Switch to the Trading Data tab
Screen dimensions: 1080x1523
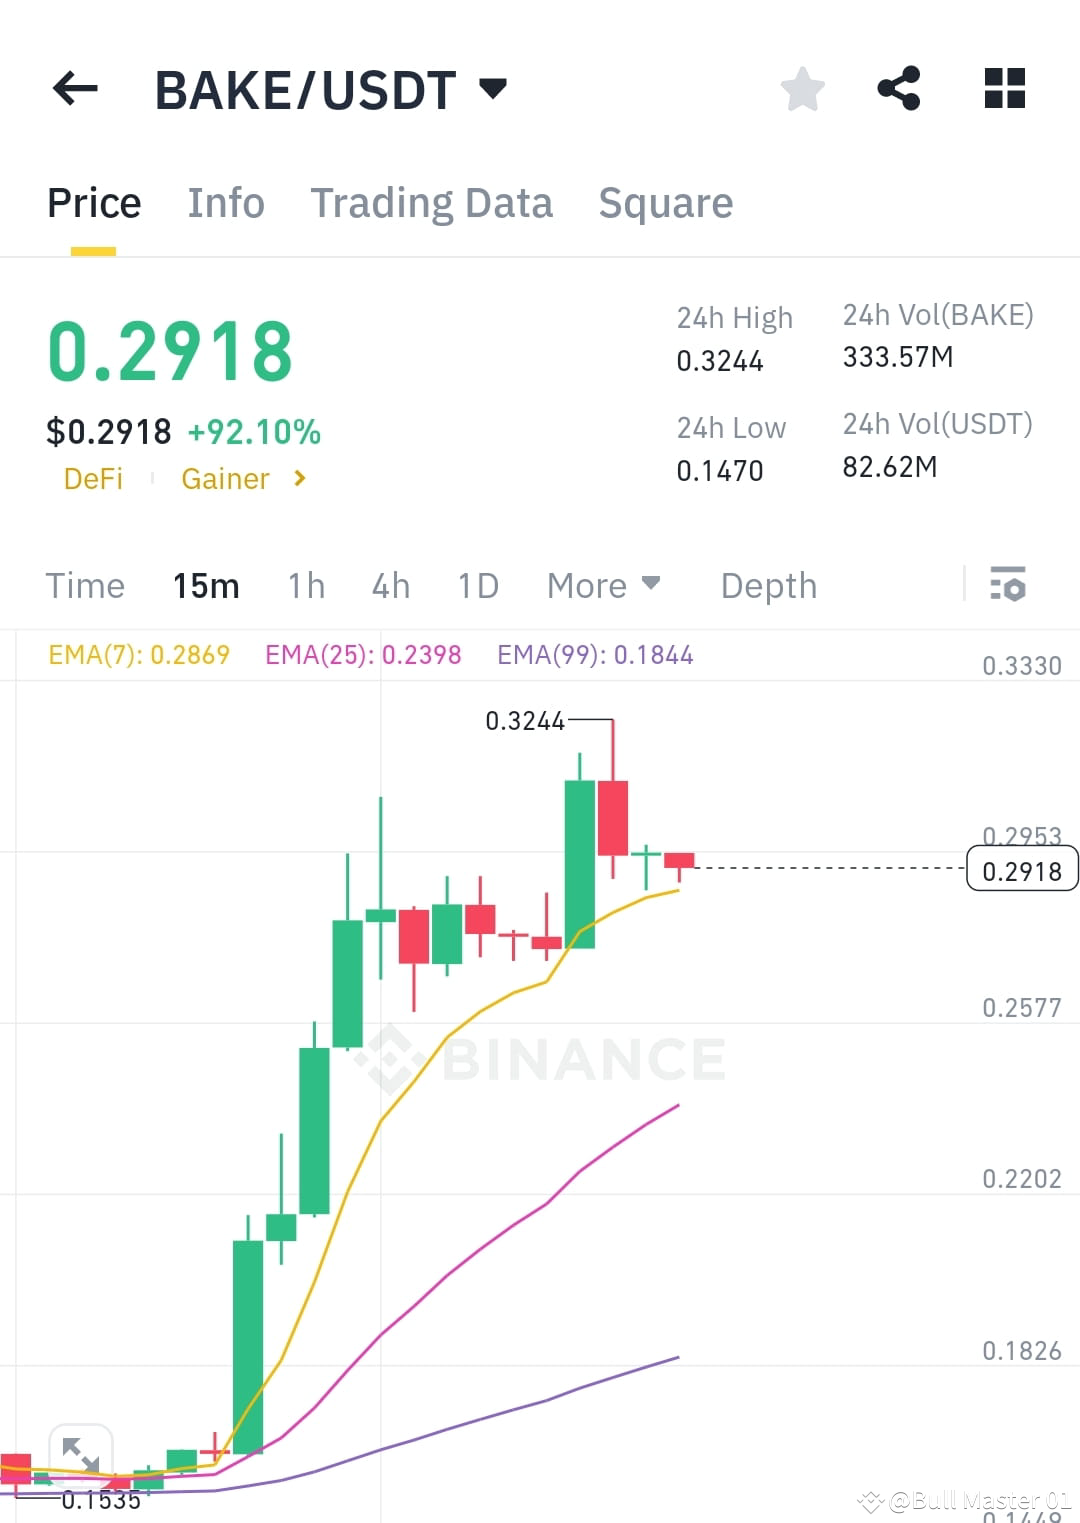click(x=432, y=203)
